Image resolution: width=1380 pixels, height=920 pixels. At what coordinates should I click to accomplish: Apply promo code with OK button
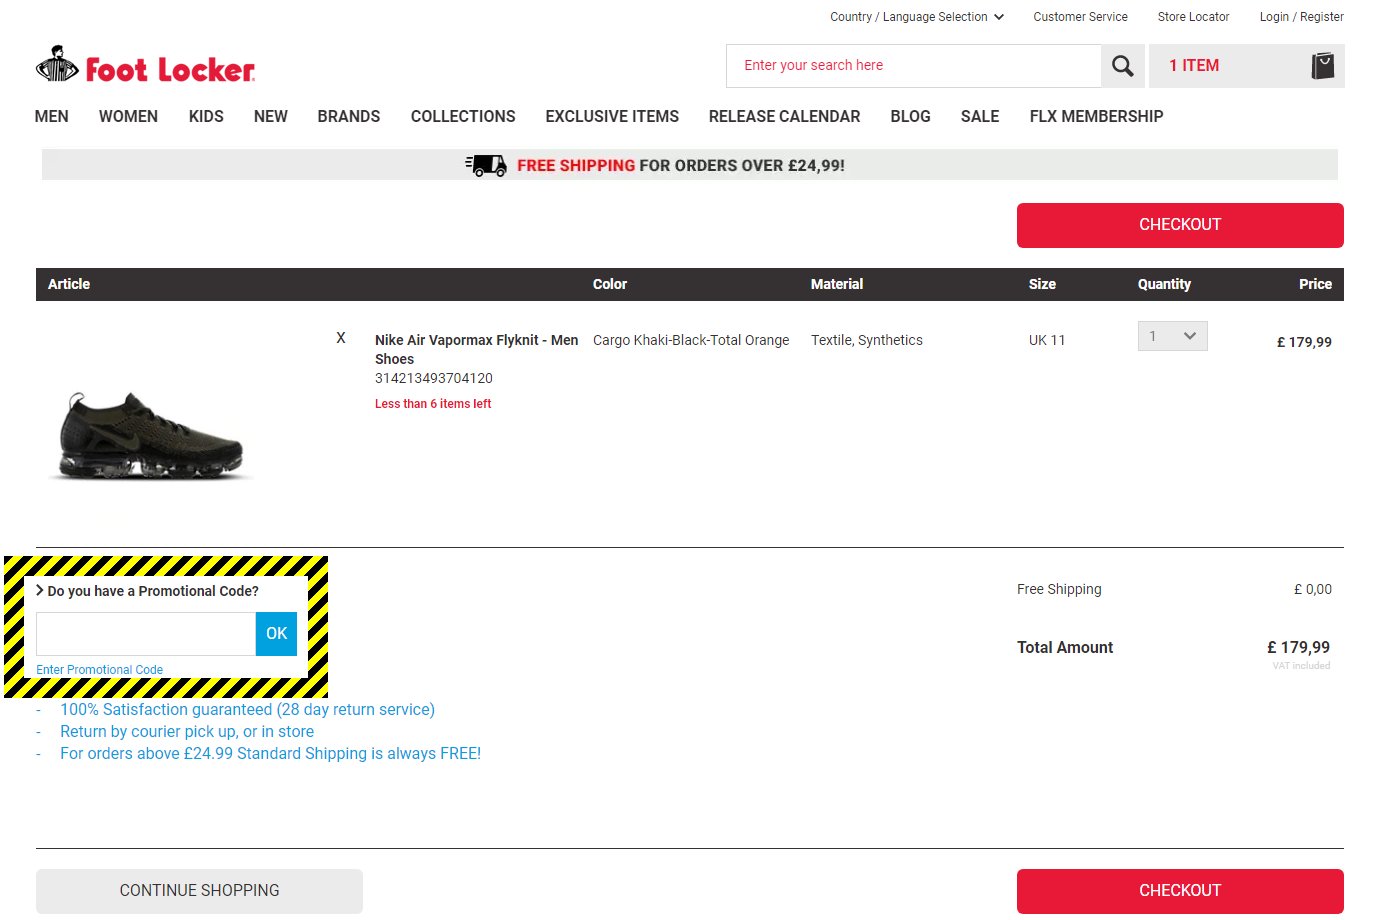coord(276,634)
